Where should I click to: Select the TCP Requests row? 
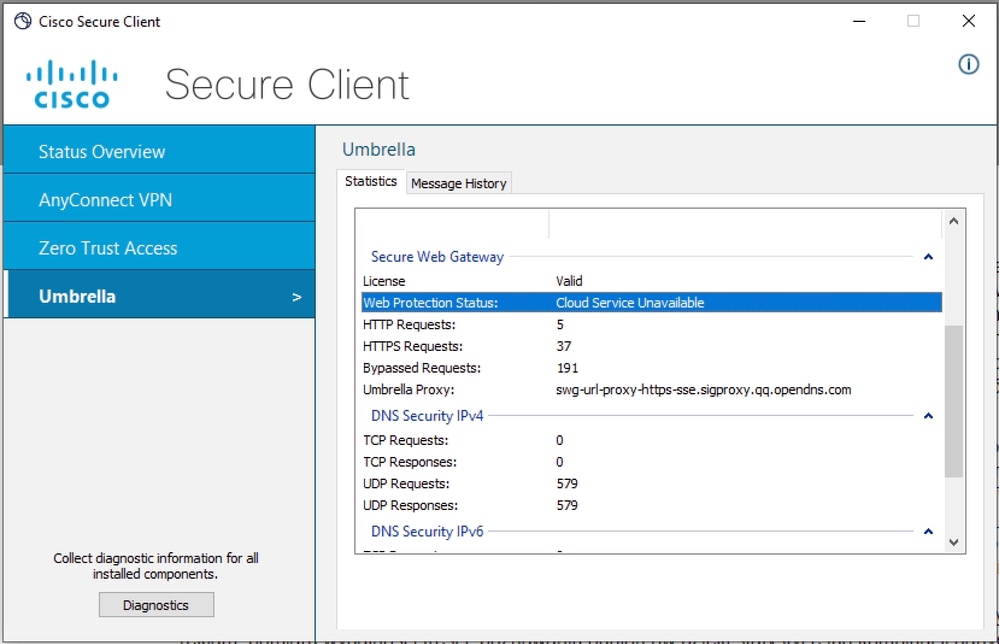click(651, 440)
